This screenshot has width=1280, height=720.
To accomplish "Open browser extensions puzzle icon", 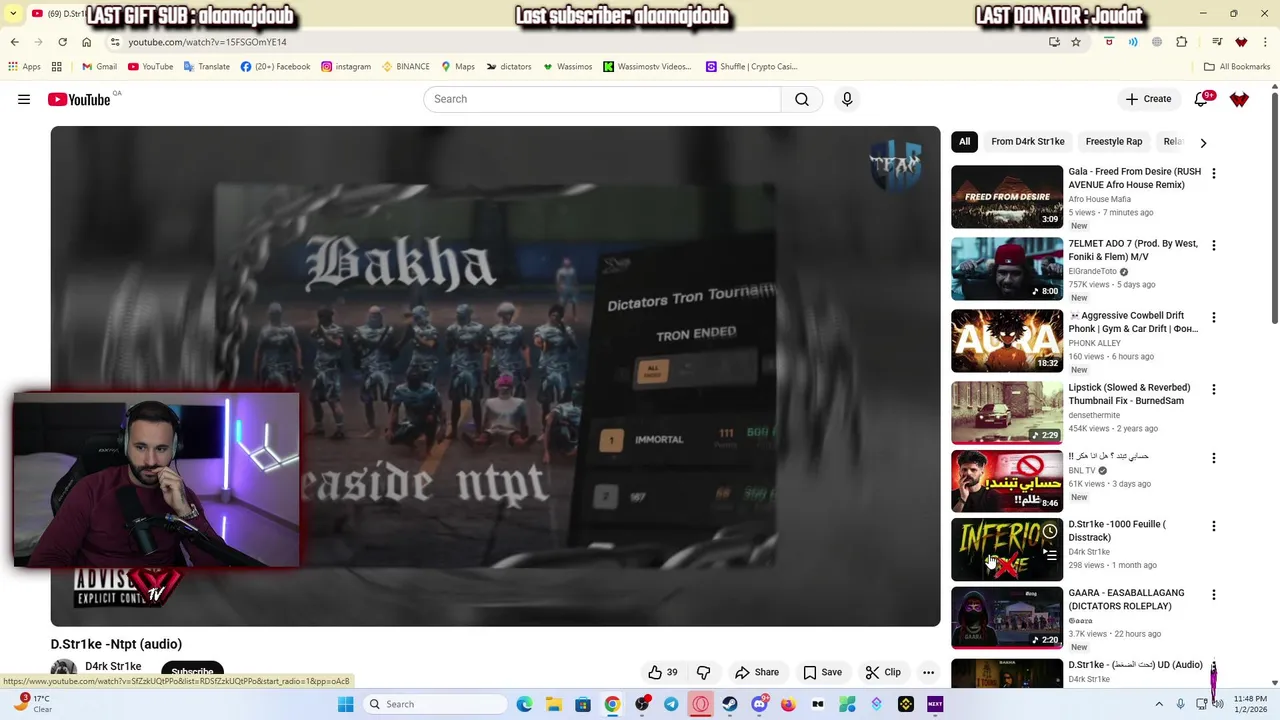I will pyautogui.click(x=1182, y=42).
